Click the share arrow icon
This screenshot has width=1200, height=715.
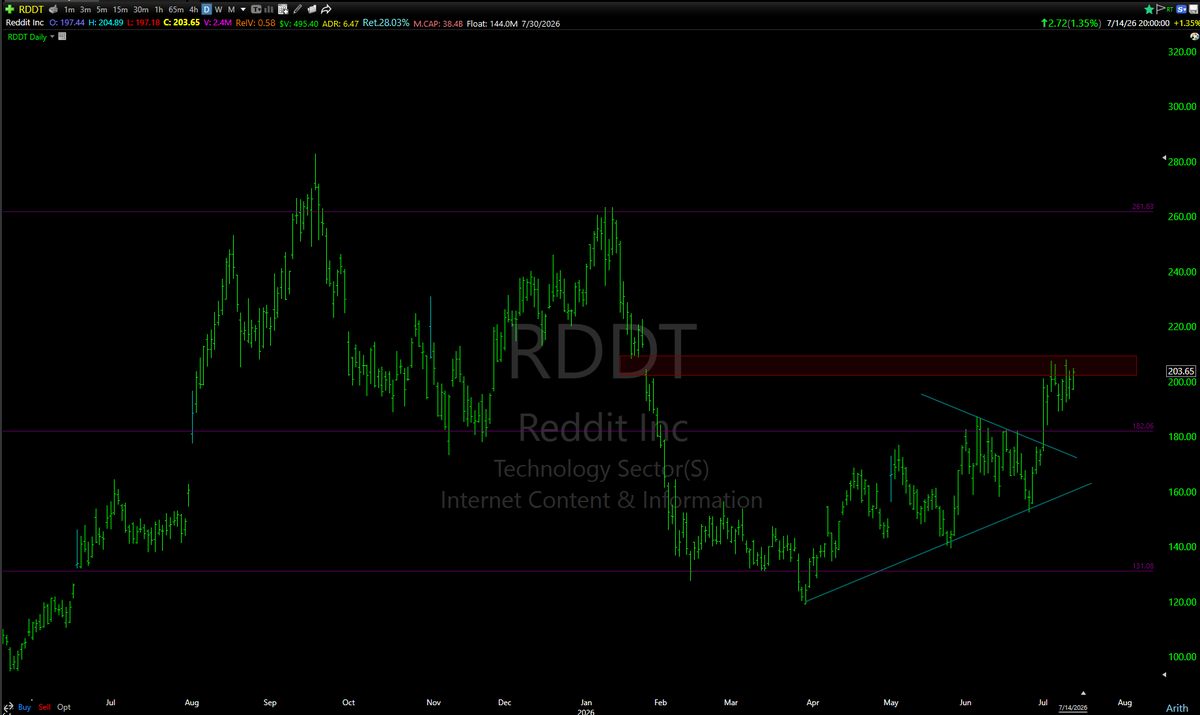coord(326,9)
